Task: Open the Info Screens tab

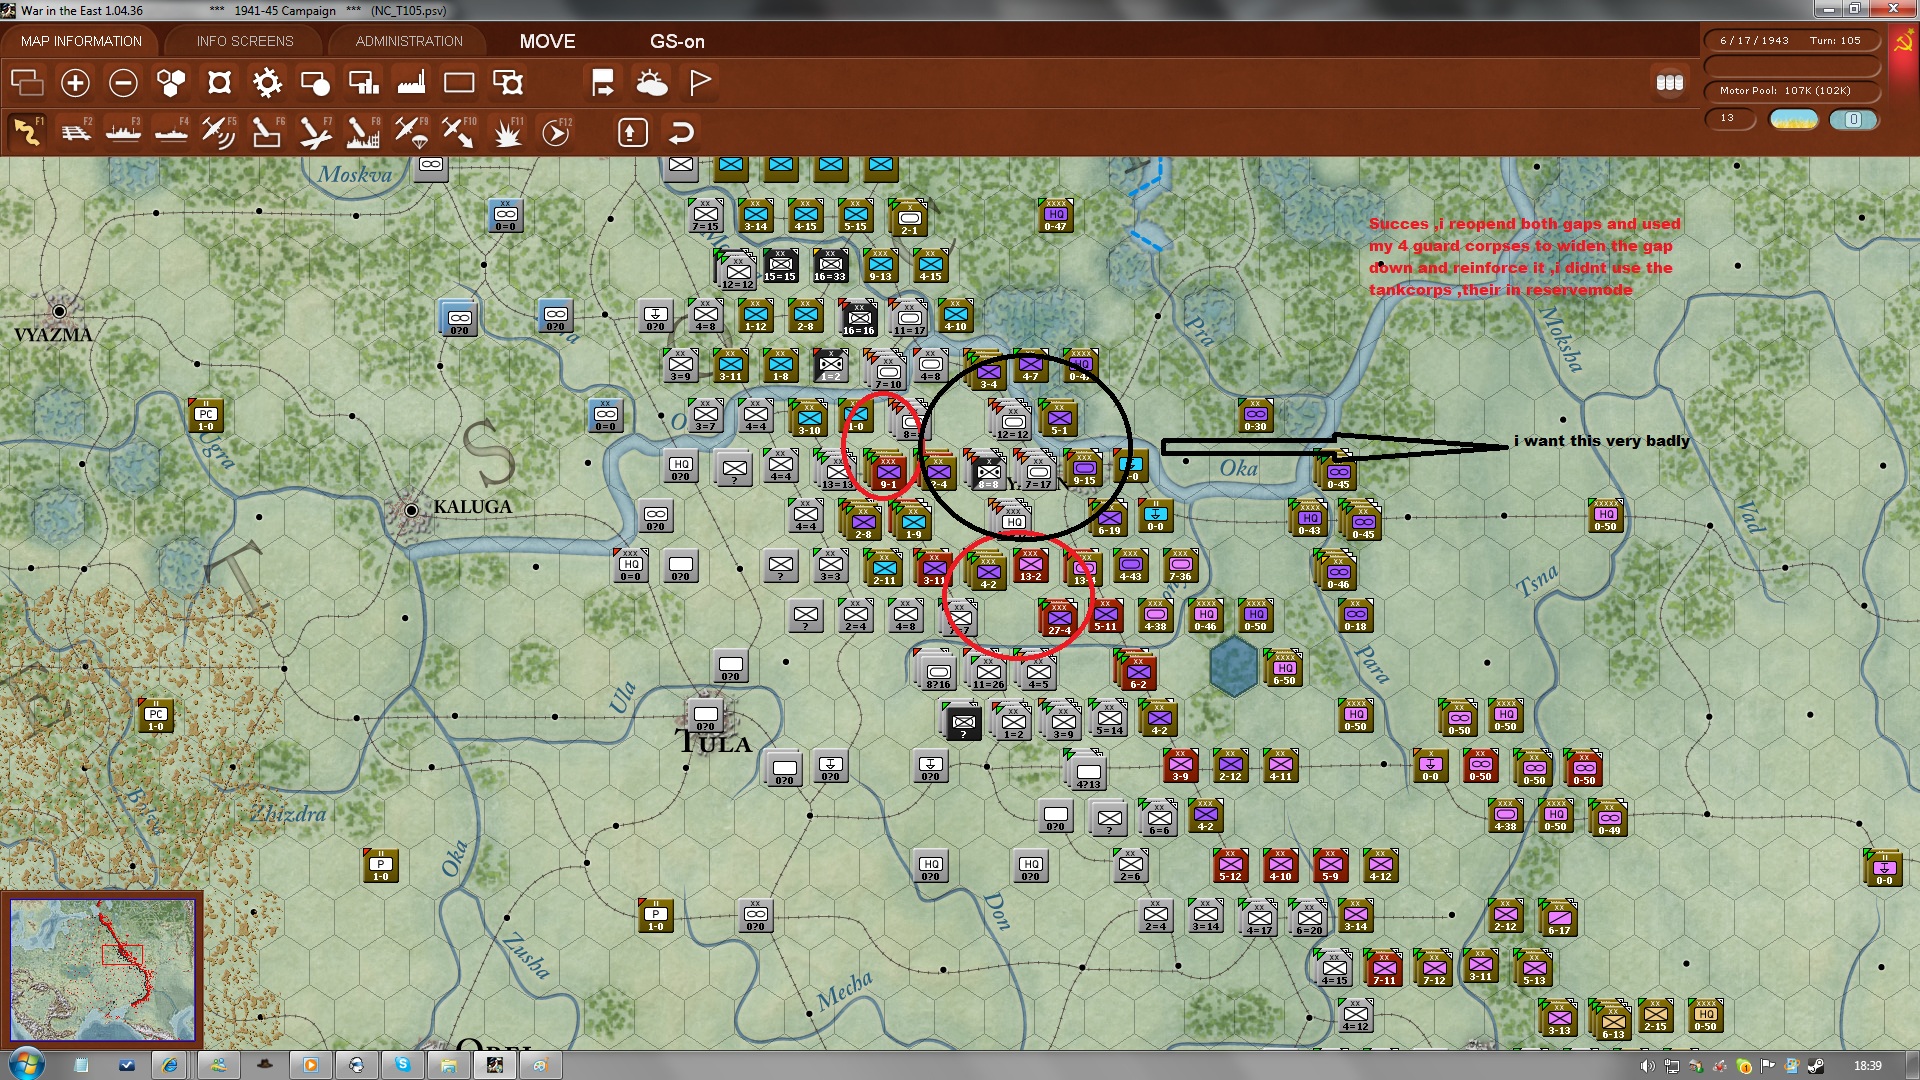Action: coord(245,41)
